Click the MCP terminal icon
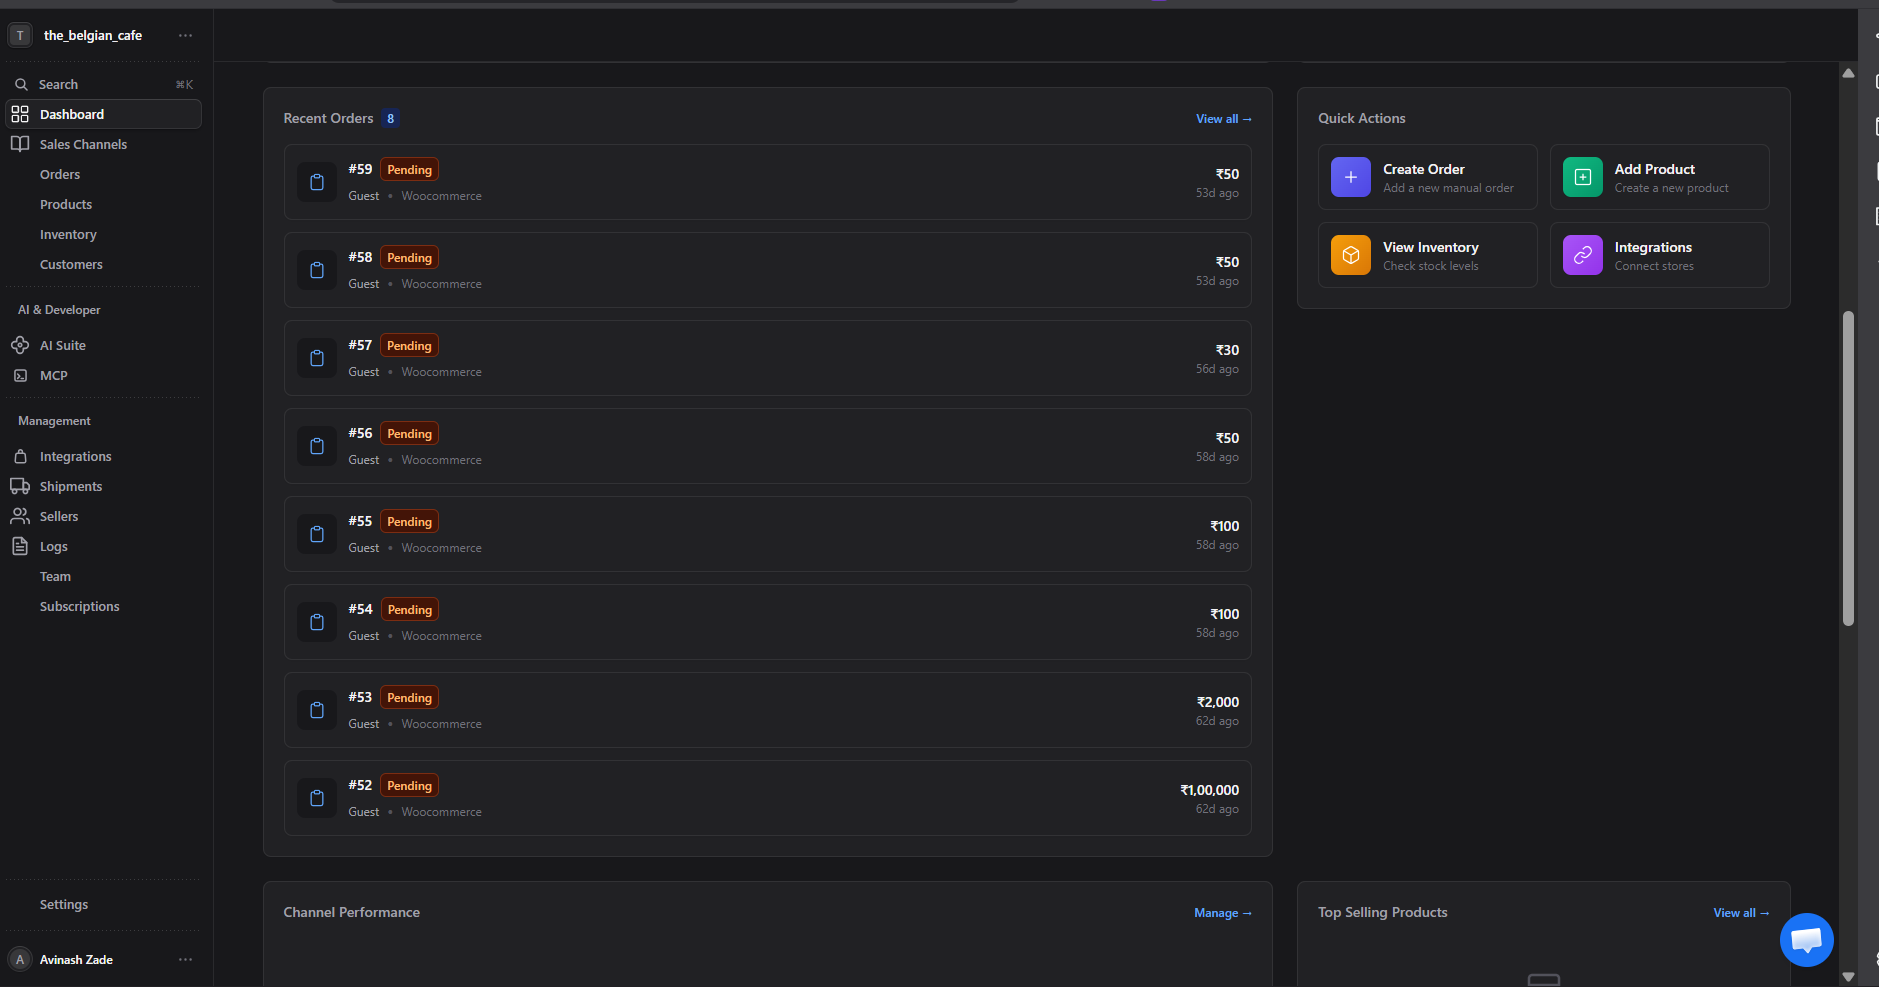Screen dimensions: 1879x987 pos(20,376)
